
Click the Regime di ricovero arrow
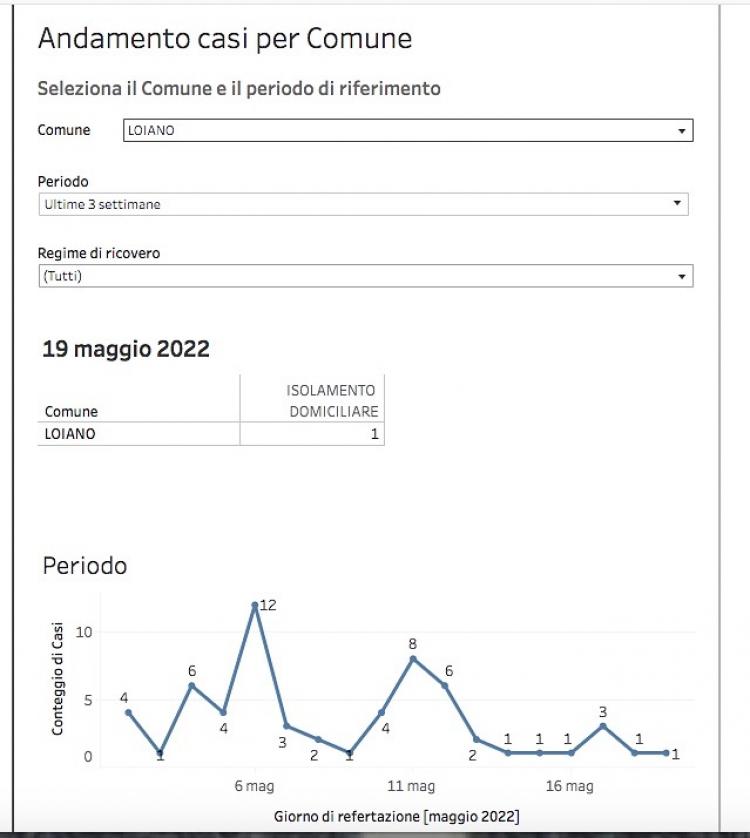pyautogui.click(x=681, y=276)
